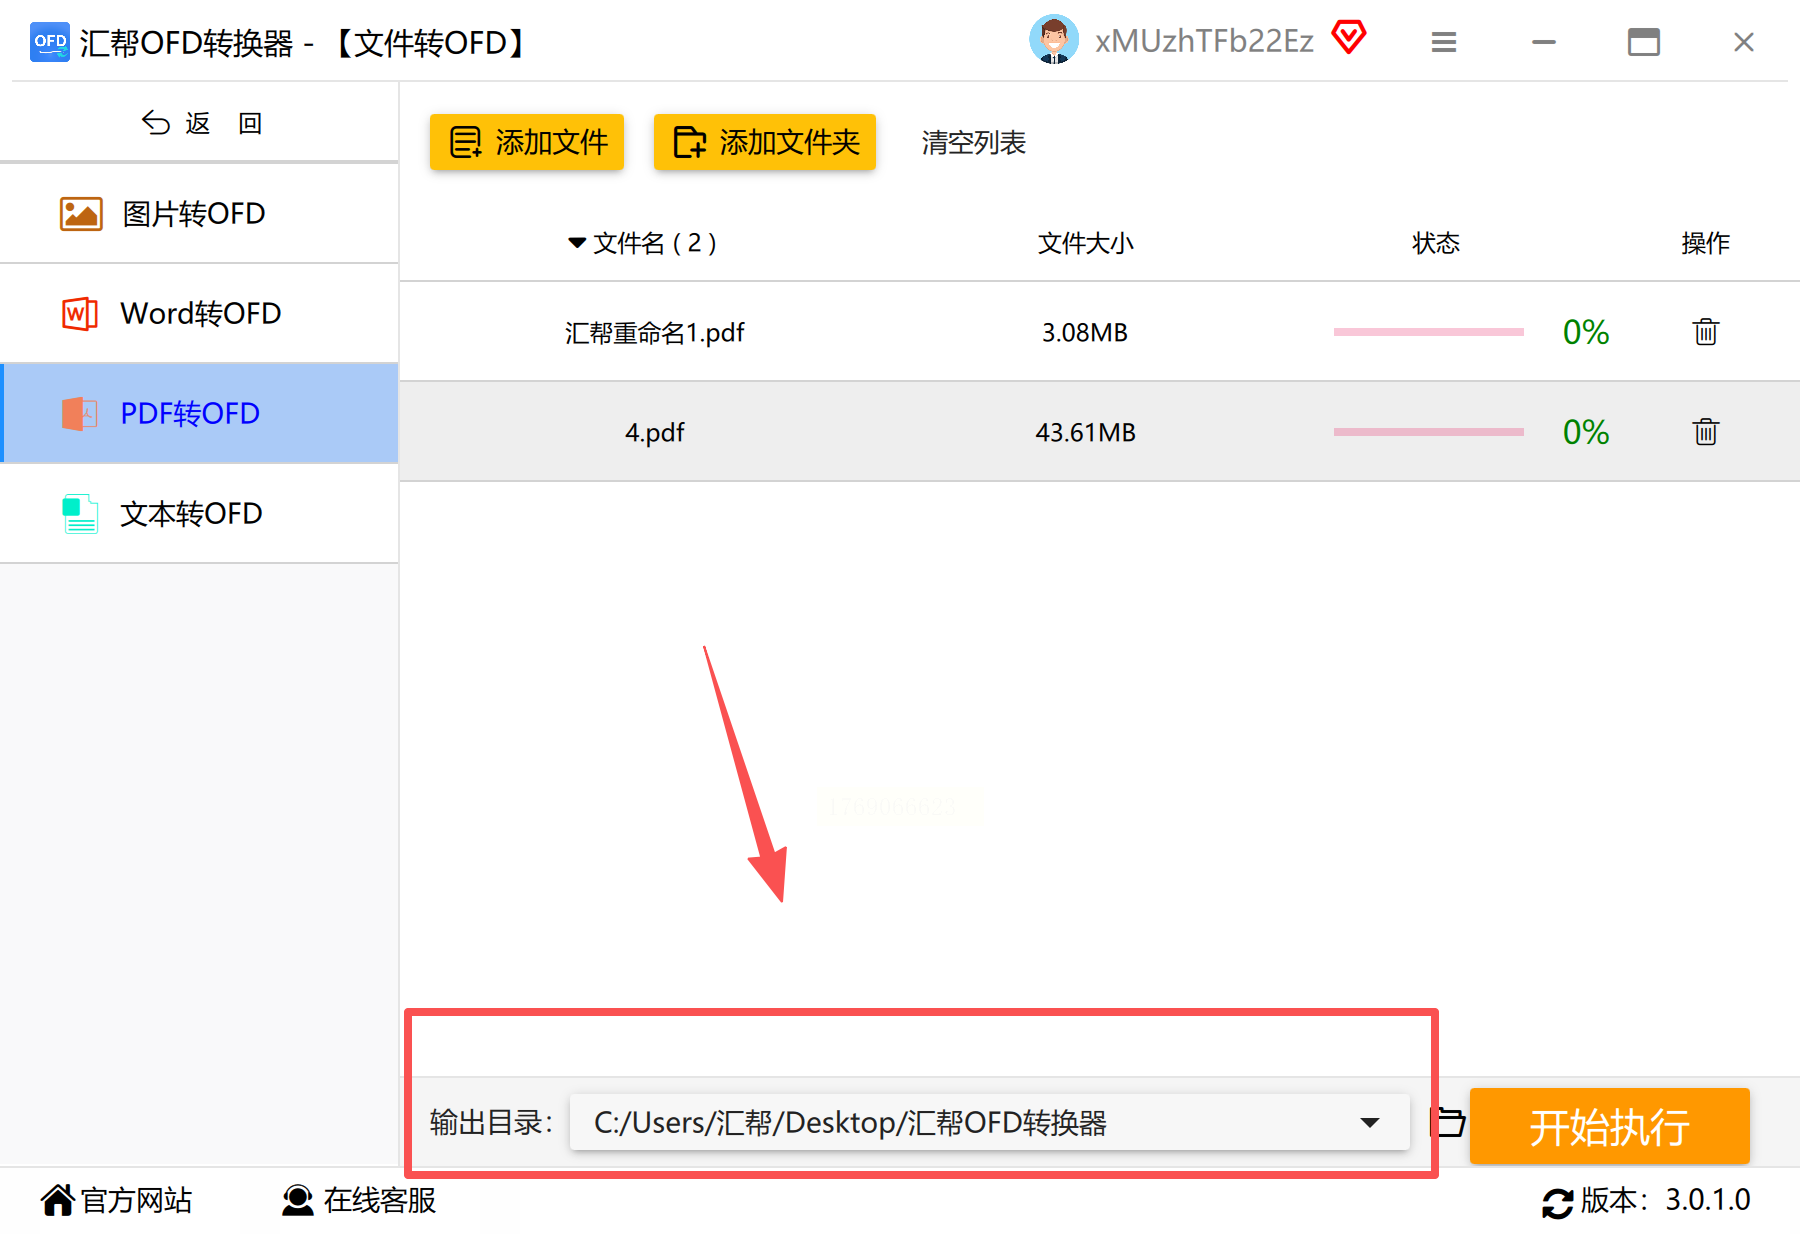The height and width of the screenshot is (1234, 1800).
Task: Click progress bar for 4.pdf
Action: pyautogui.click(x=1428, y=432)
